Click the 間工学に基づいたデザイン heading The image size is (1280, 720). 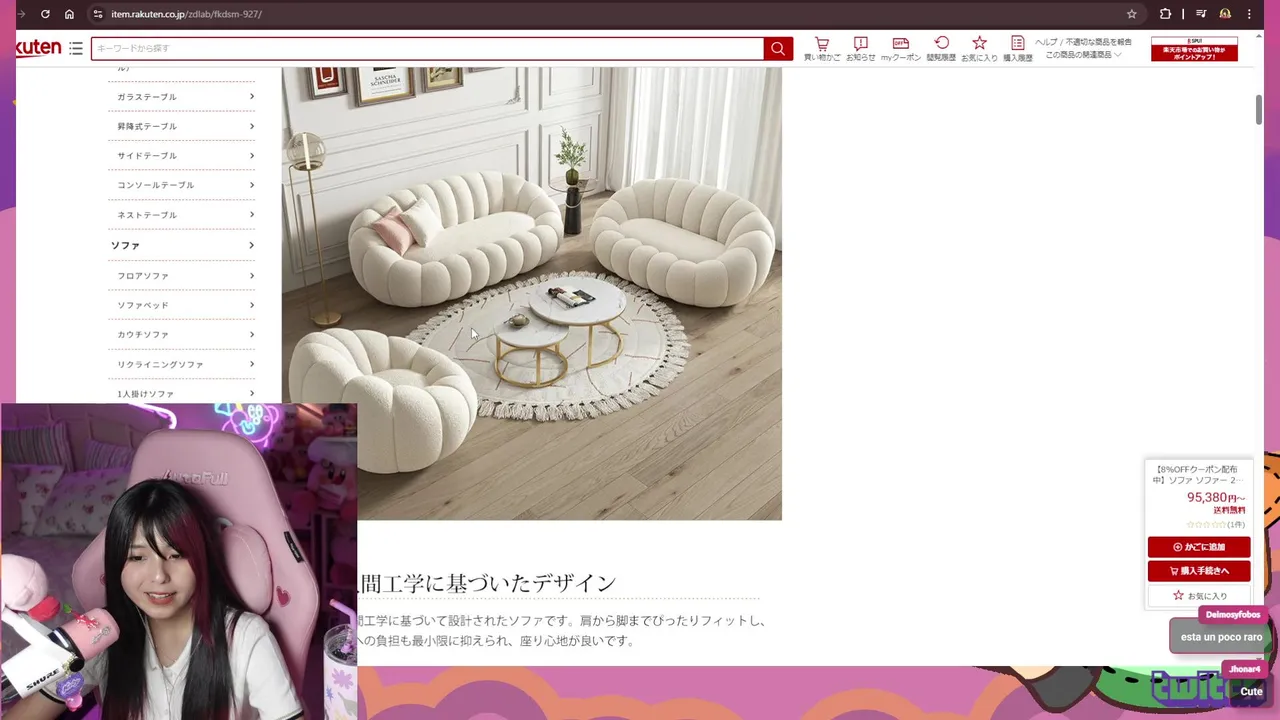click(487, 583)
